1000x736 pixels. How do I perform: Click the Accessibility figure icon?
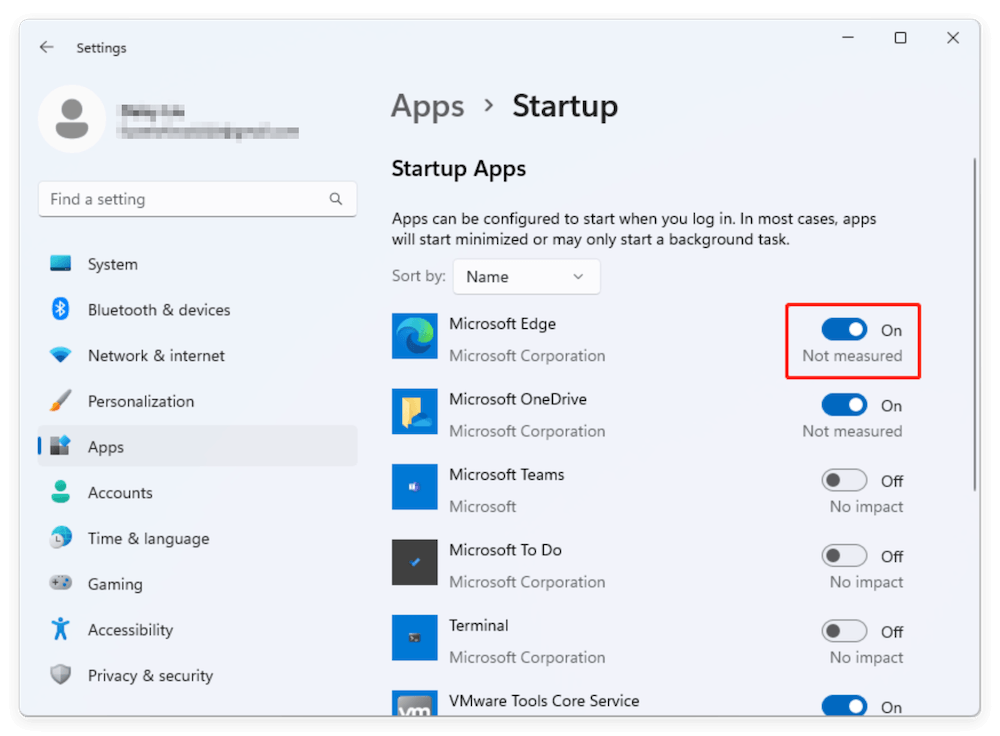click(x=61, y=629)
